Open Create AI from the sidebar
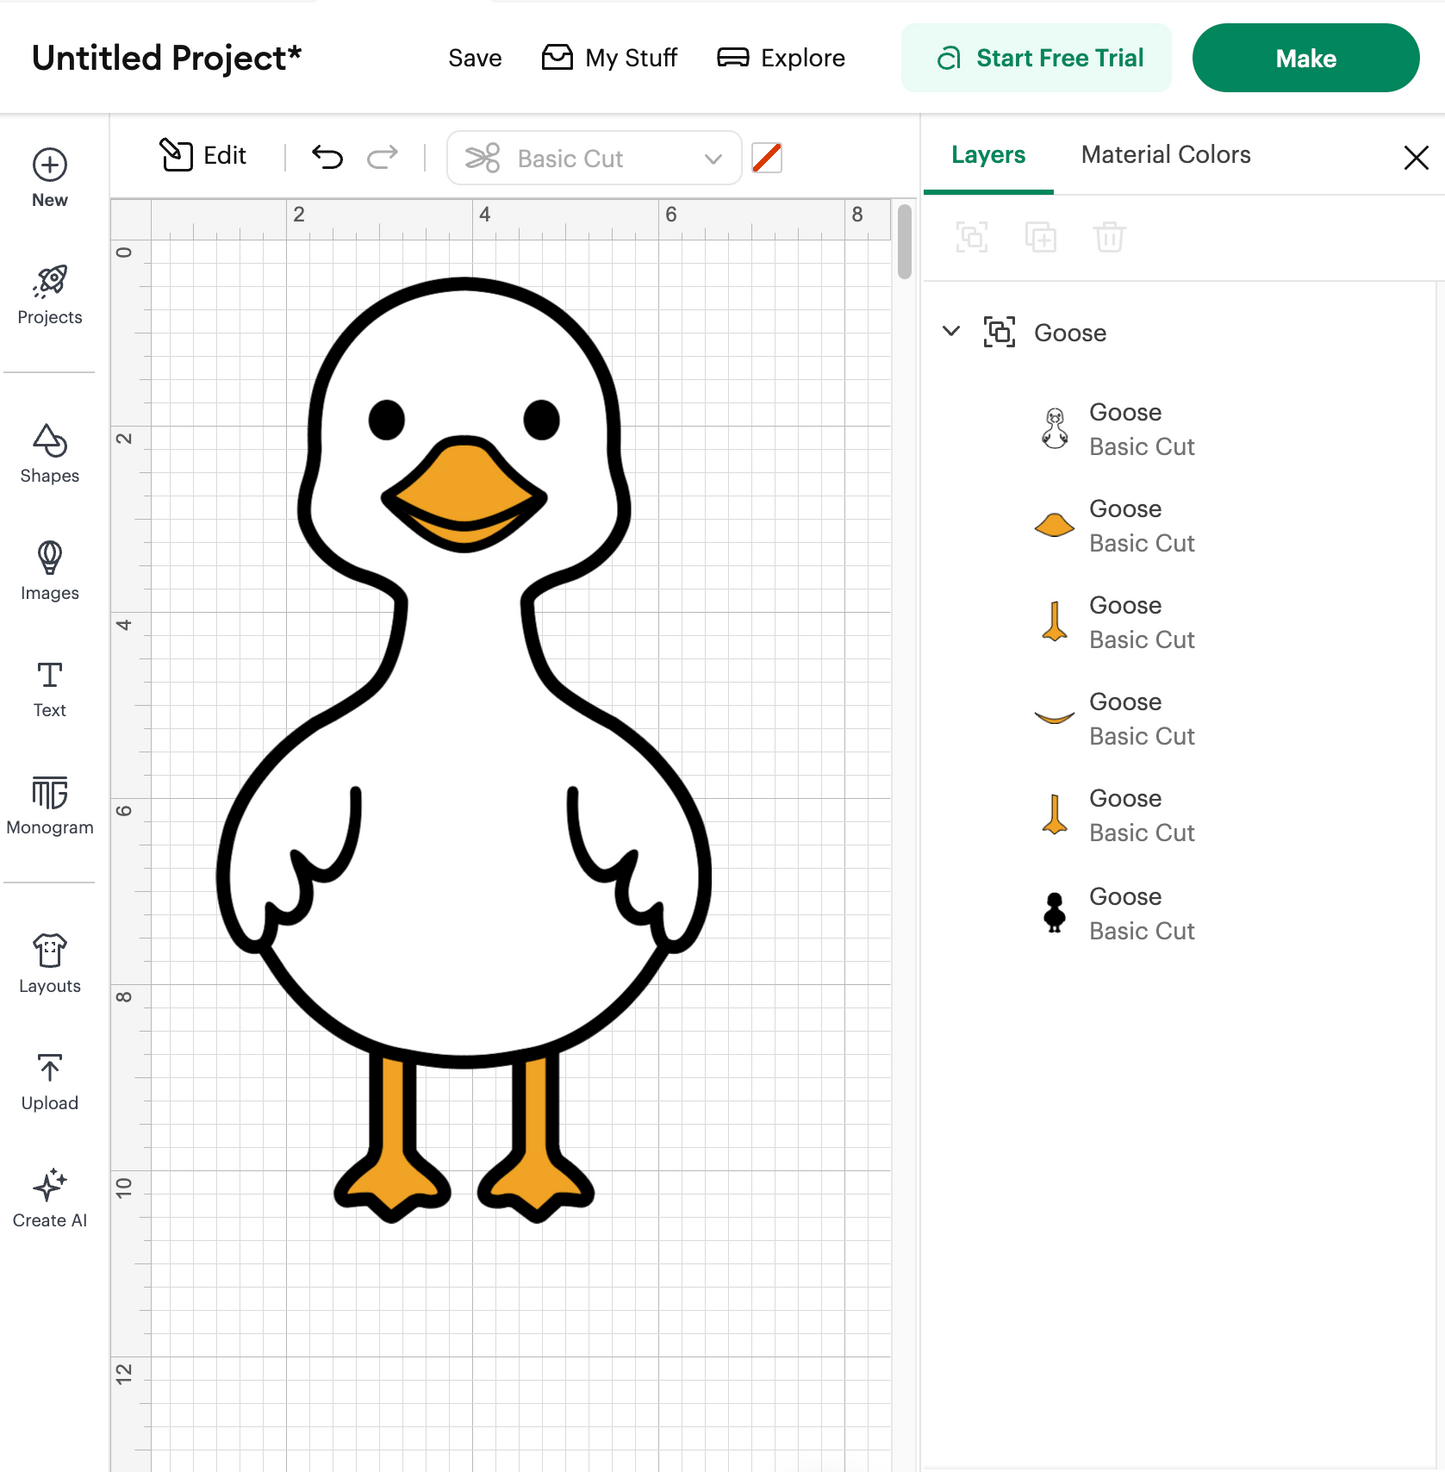1445x1472 pixels. point(48,1196)
